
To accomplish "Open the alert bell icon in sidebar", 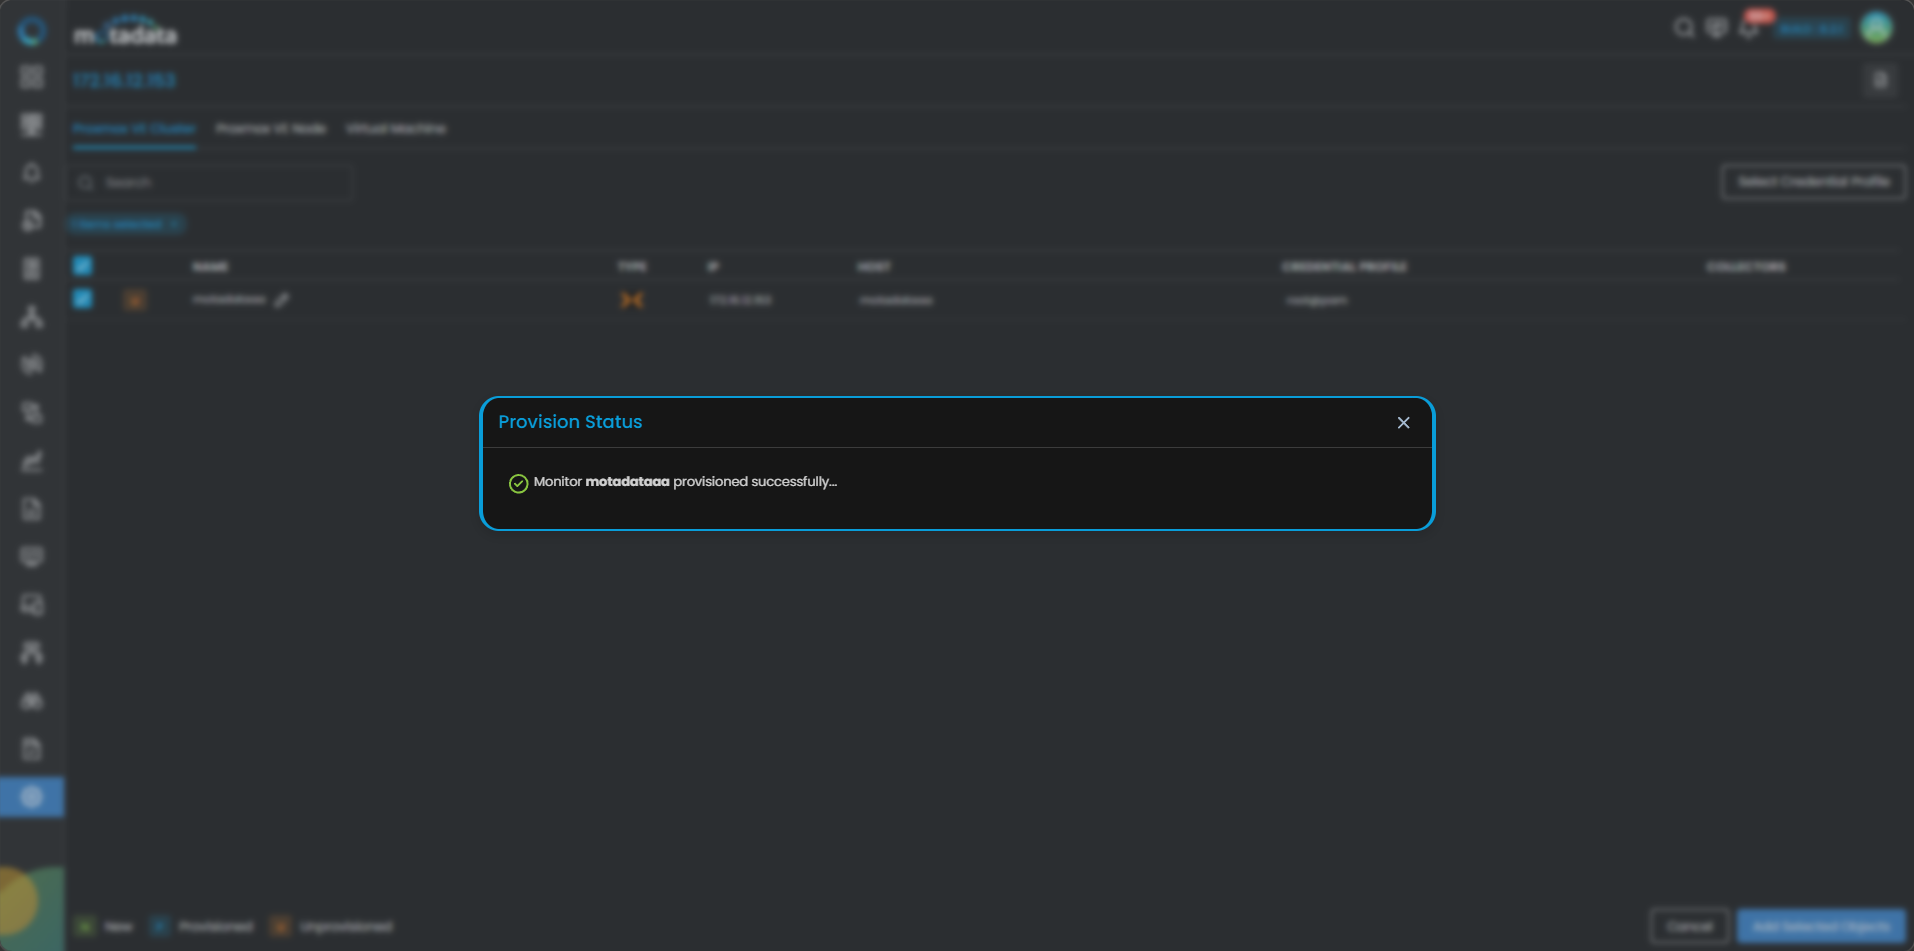I will click(x=32, y=173).
